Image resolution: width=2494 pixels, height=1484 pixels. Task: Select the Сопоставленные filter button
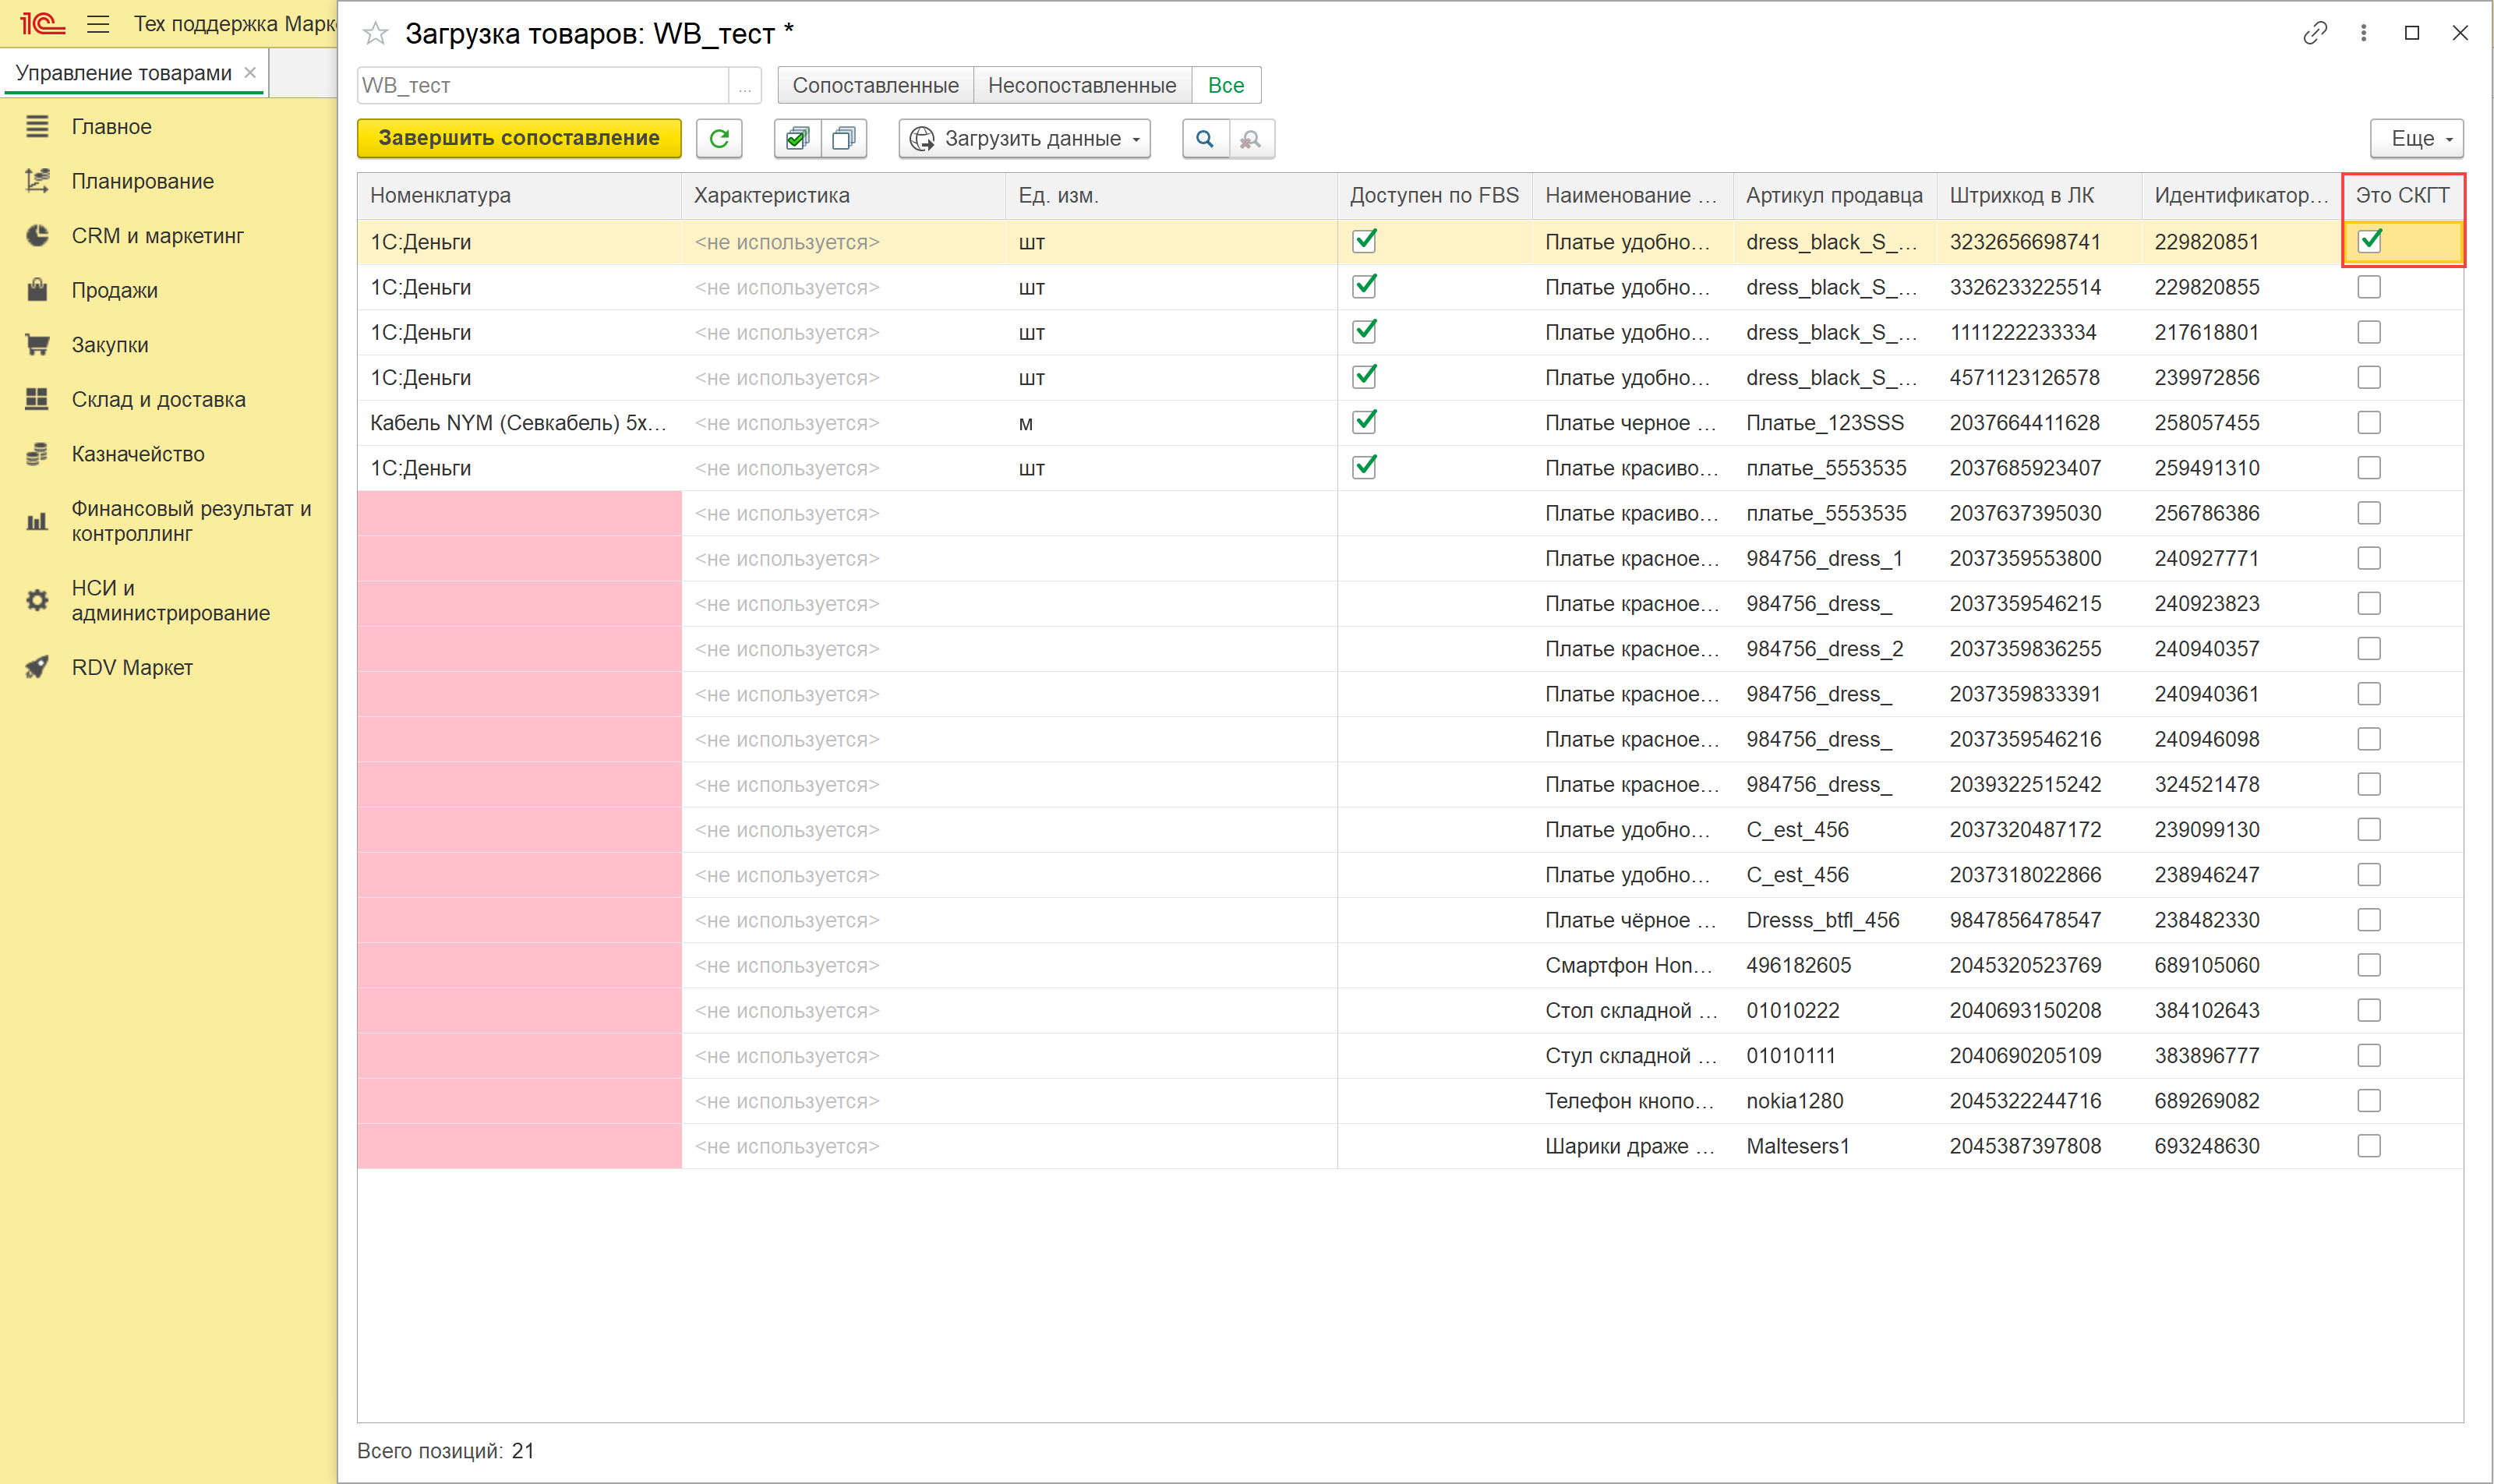(875, 86)
